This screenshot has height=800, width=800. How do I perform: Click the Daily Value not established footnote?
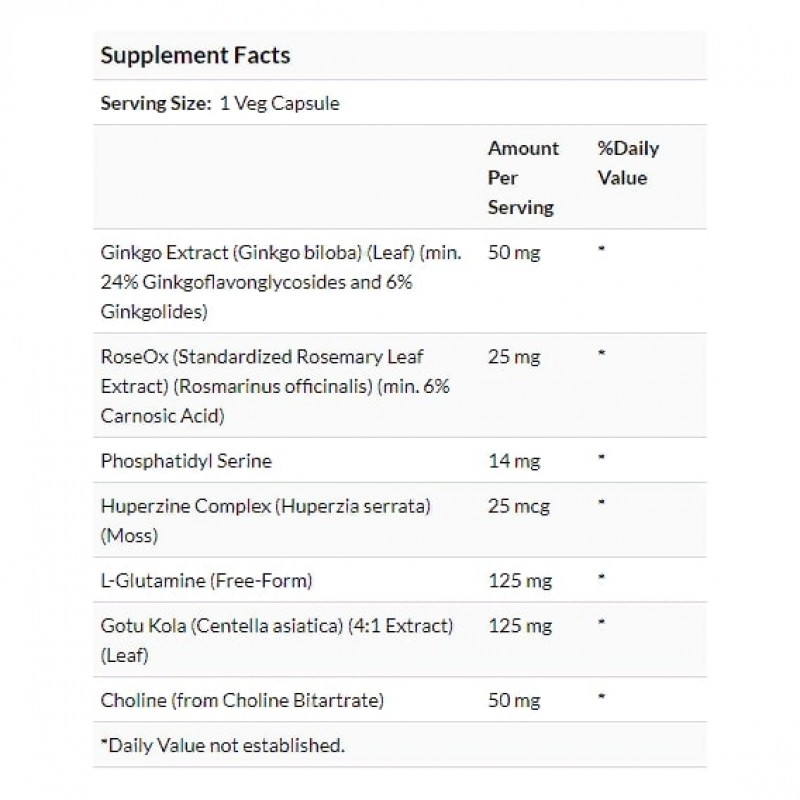(x=222, y=745)
